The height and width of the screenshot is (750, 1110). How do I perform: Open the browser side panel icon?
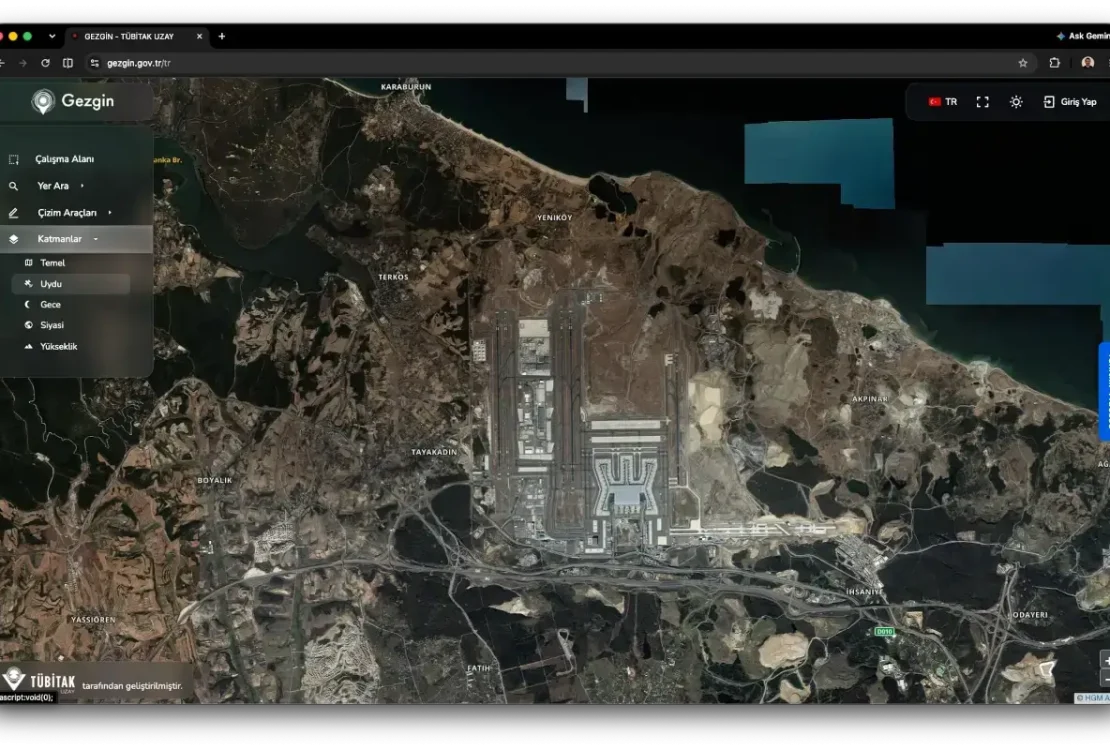(68, 63)
